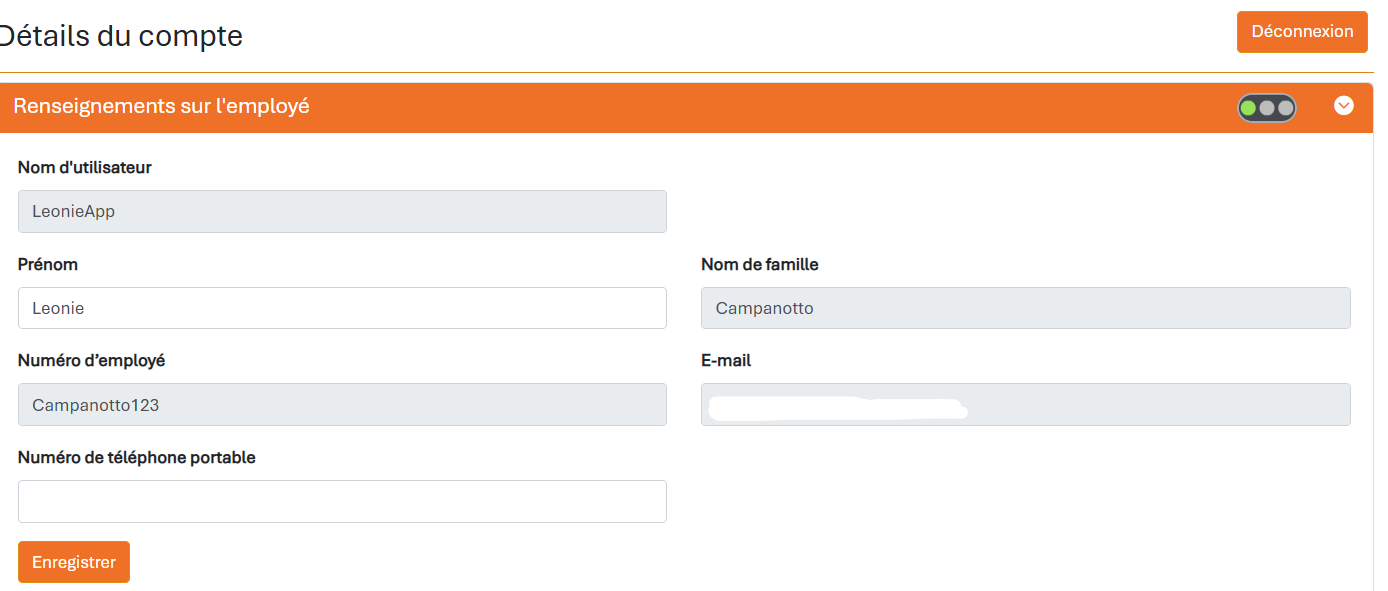The height and width of the screenshot is (591, 1388).
Task: Save changes with the Enregistrer button
Action: pos(74,562)
